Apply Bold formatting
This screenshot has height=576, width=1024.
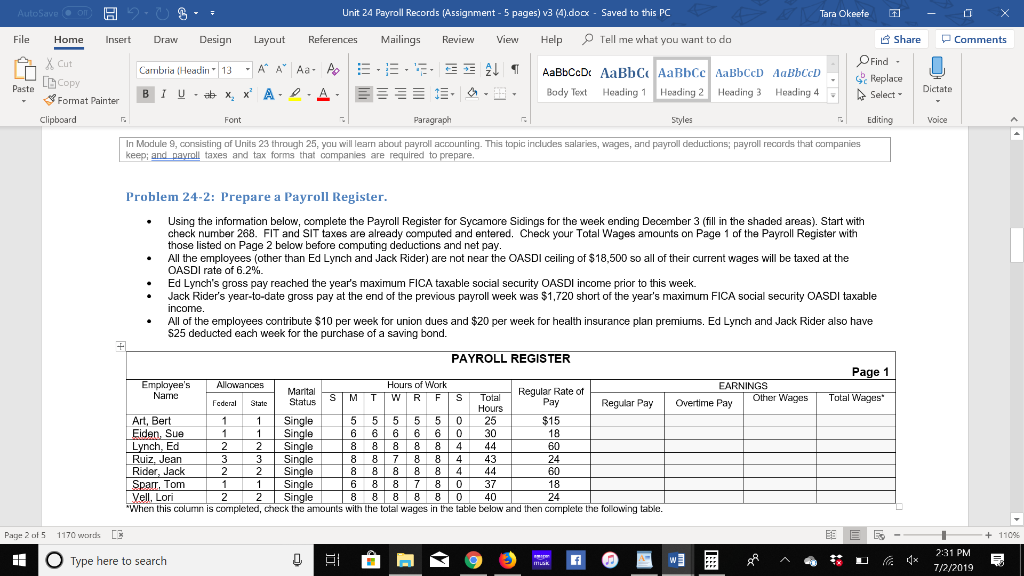pyautogui.click(x=146, y=93)
